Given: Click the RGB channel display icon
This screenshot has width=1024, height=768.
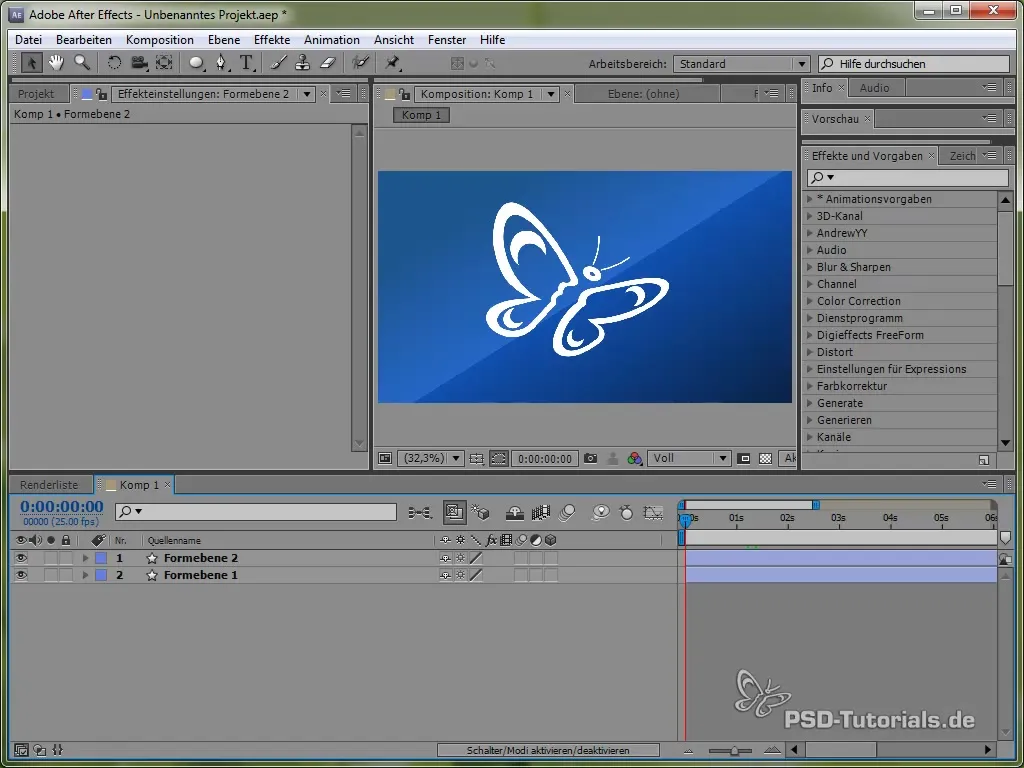Looking at the screenshot, I should click(x=634, y=458).
